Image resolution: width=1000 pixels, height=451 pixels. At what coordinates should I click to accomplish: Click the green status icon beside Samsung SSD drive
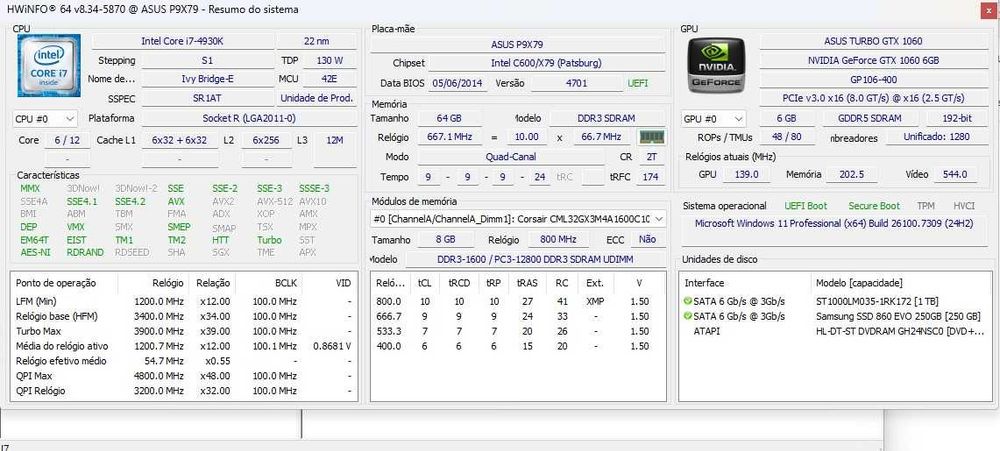pos(688,316)
